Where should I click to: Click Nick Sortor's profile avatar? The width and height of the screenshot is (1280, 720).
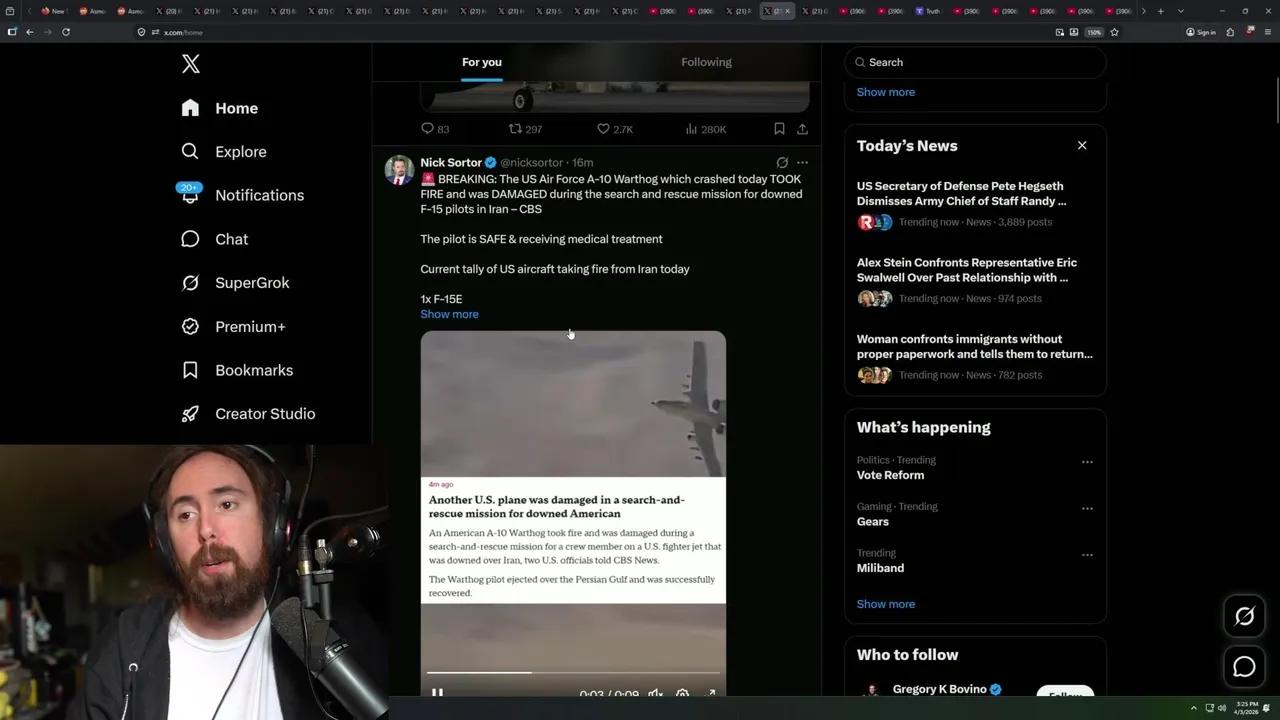(x=399, y=170)
